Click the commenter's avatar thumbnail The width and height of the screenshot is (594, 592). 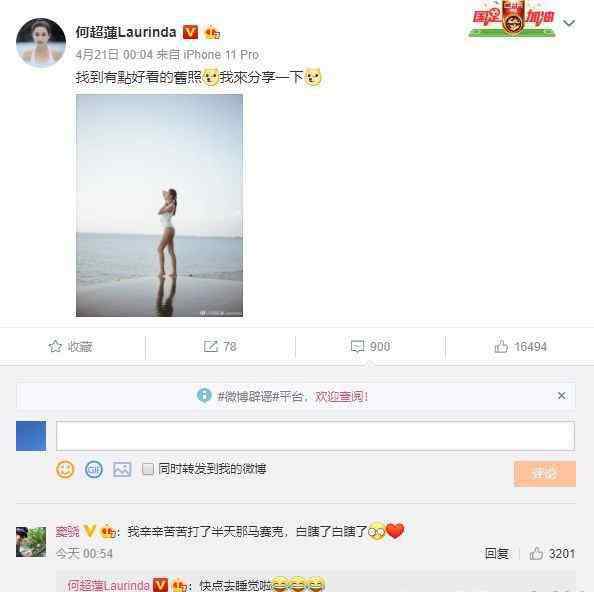[x=31, y=542]
